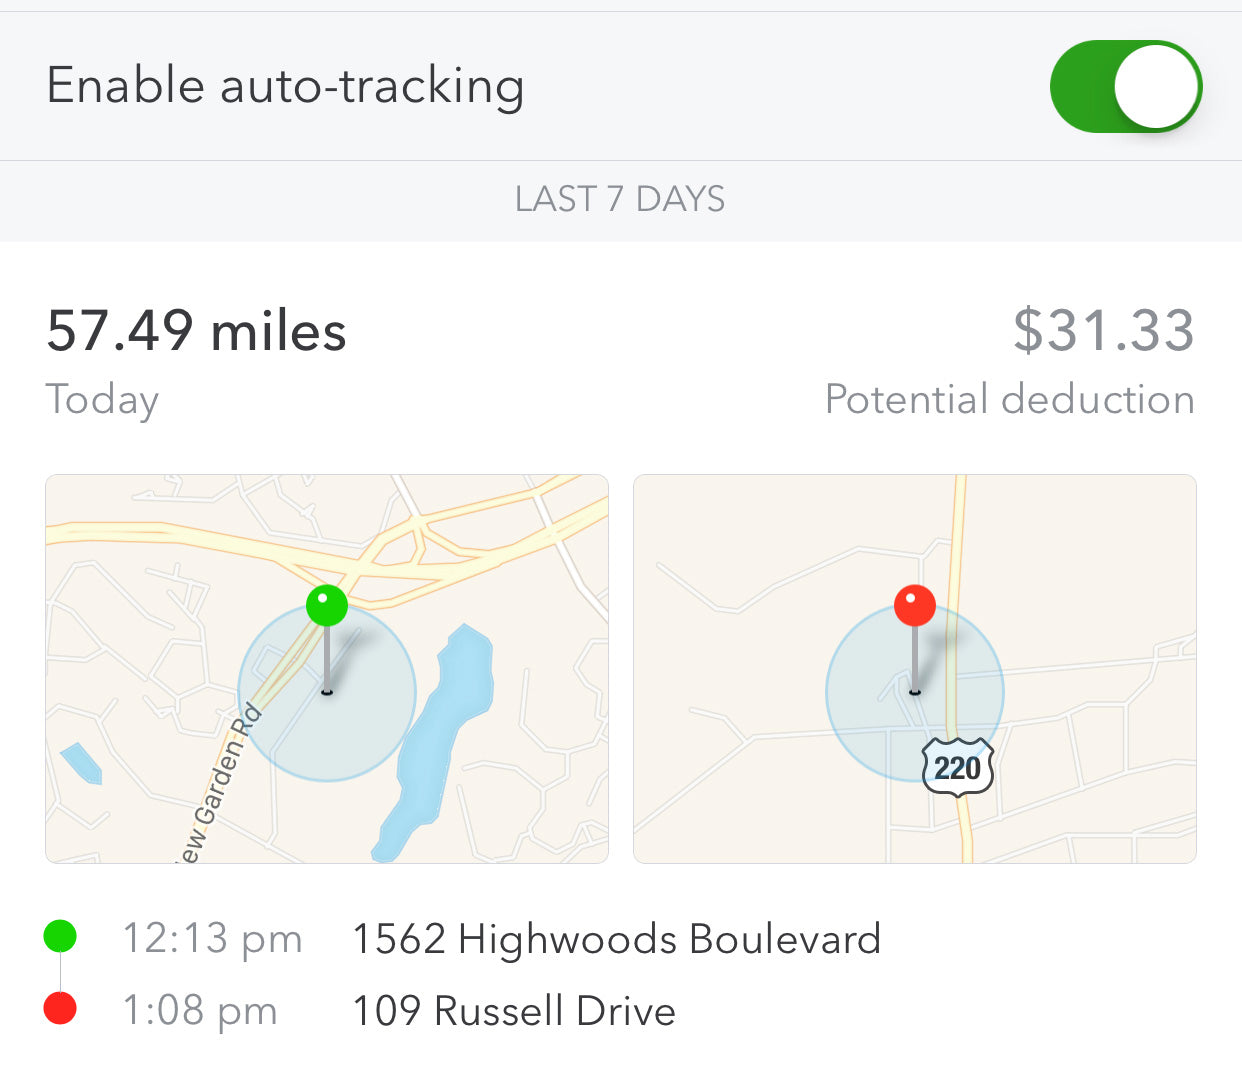Tap the Enable auto-tracking label
Viewport: 1242px width, 1069px height.
285,86
